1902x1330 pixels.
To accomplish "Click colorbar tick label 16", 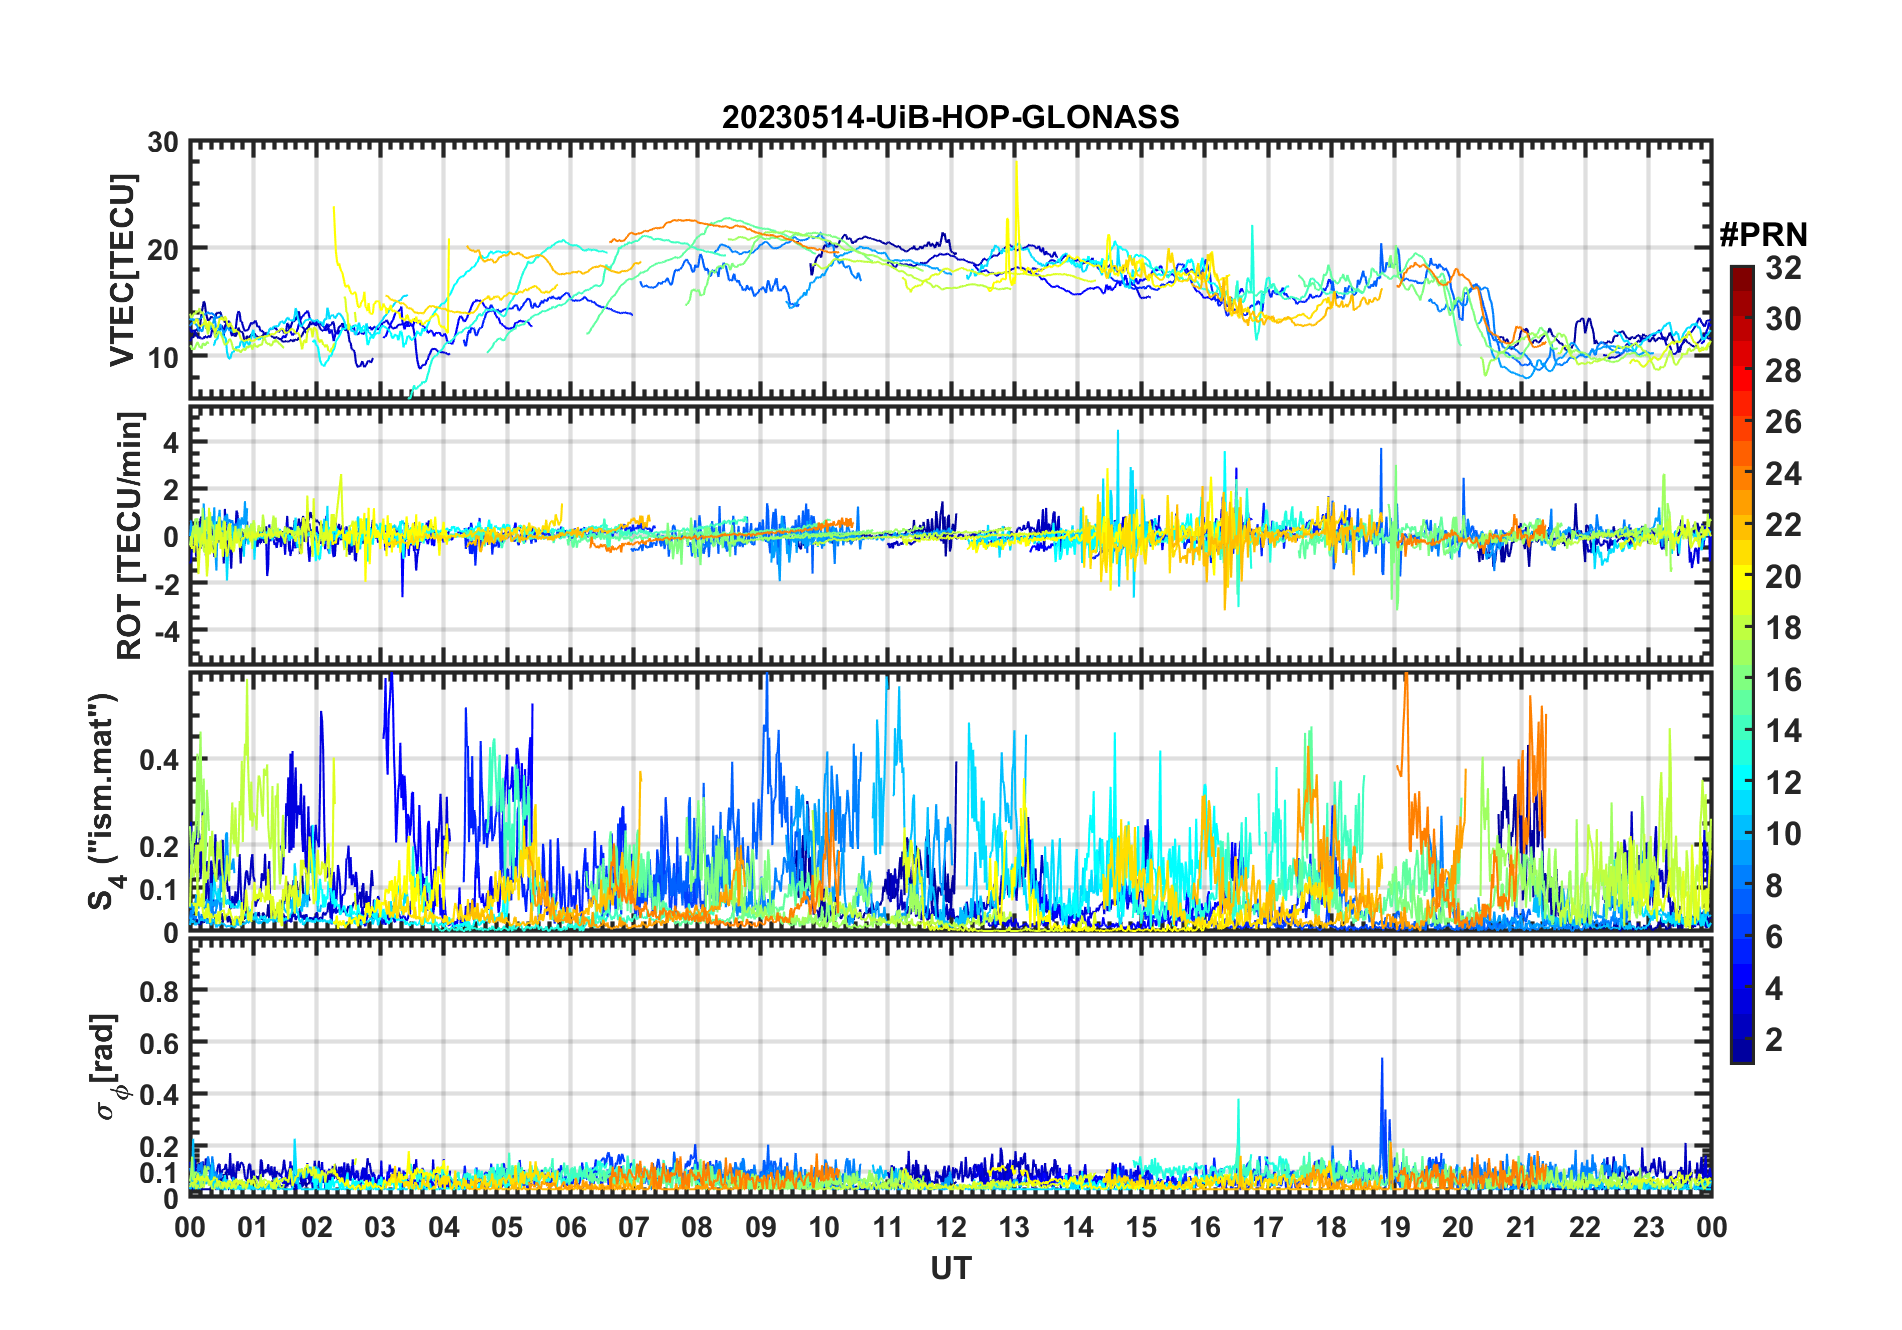I will (1783, 680).
